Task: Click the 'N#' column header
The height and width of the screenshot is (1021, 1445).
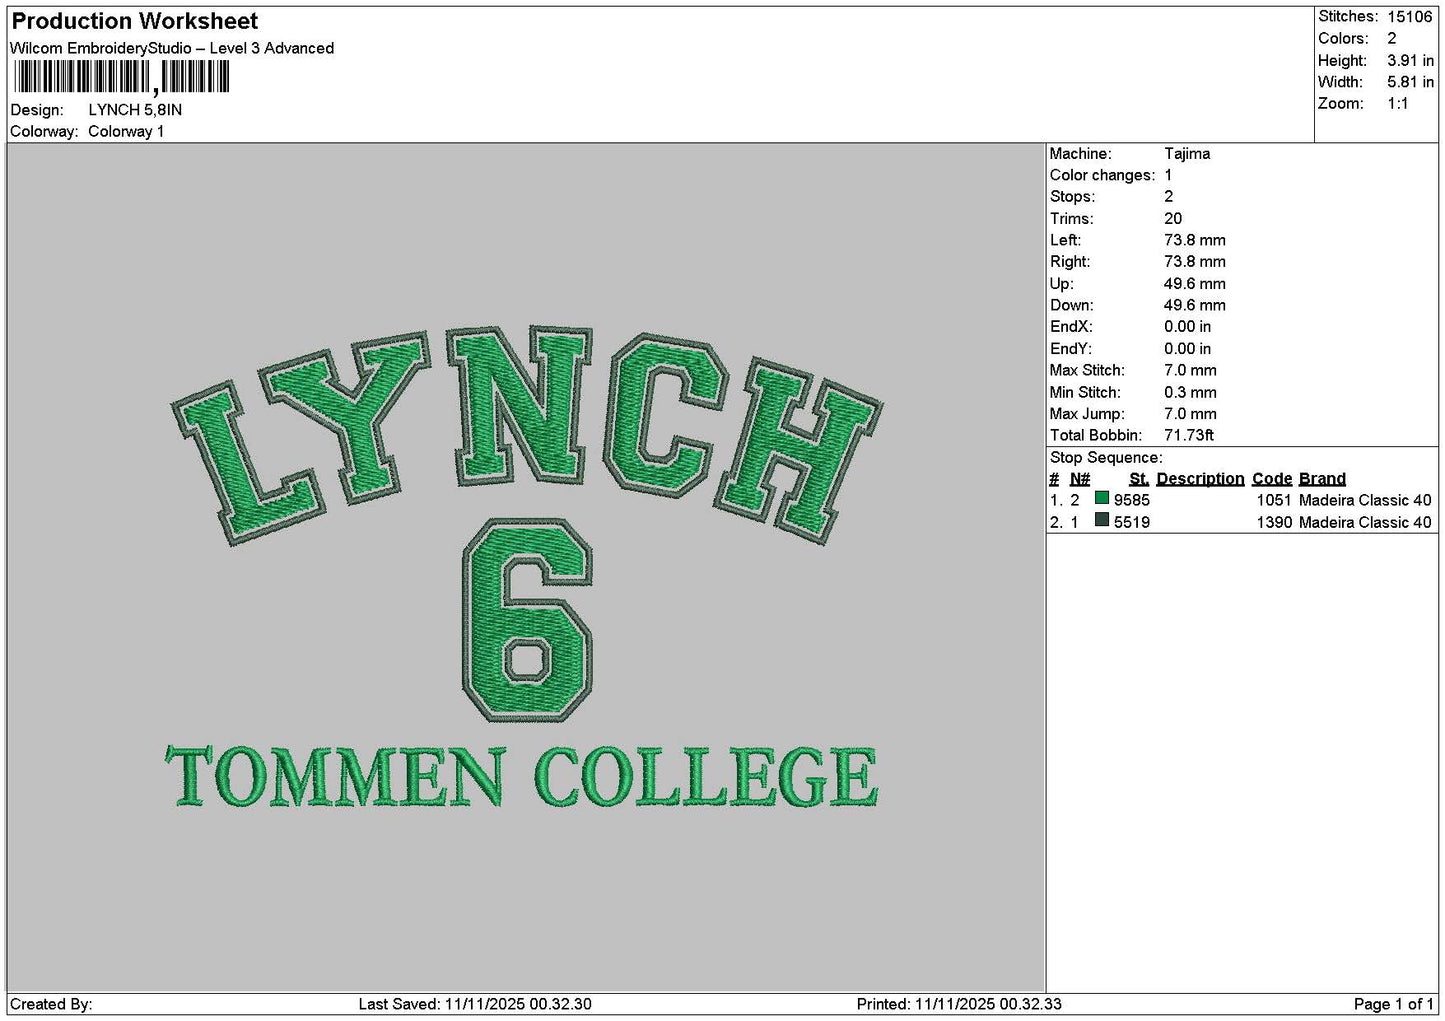Action: pos(1080,479)
